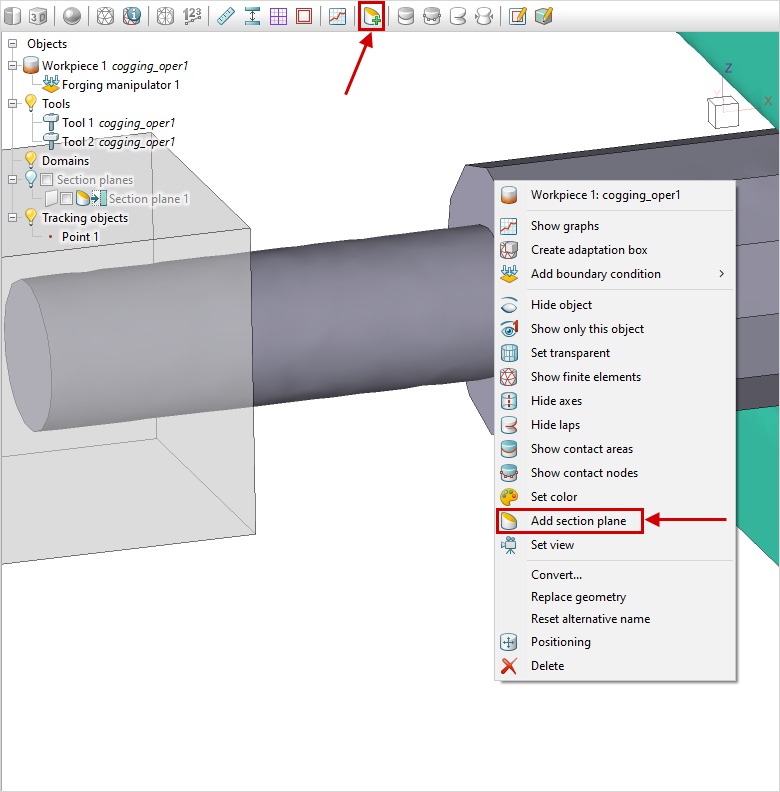Open the graphs toolbar icon
The image size is (780, 792).
pyautogui.click(x=338, y=16)
